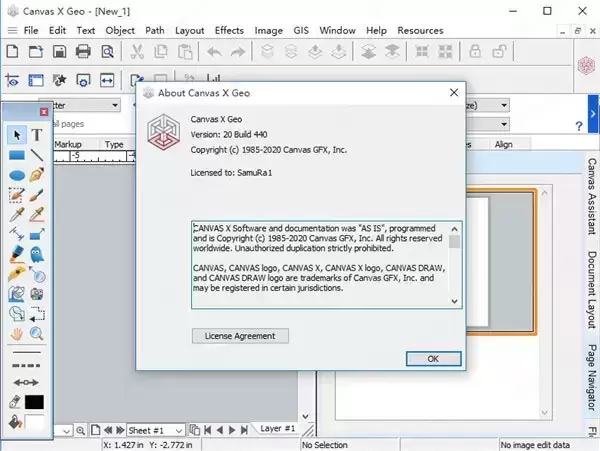Open the GIS menu

(301, 31)
